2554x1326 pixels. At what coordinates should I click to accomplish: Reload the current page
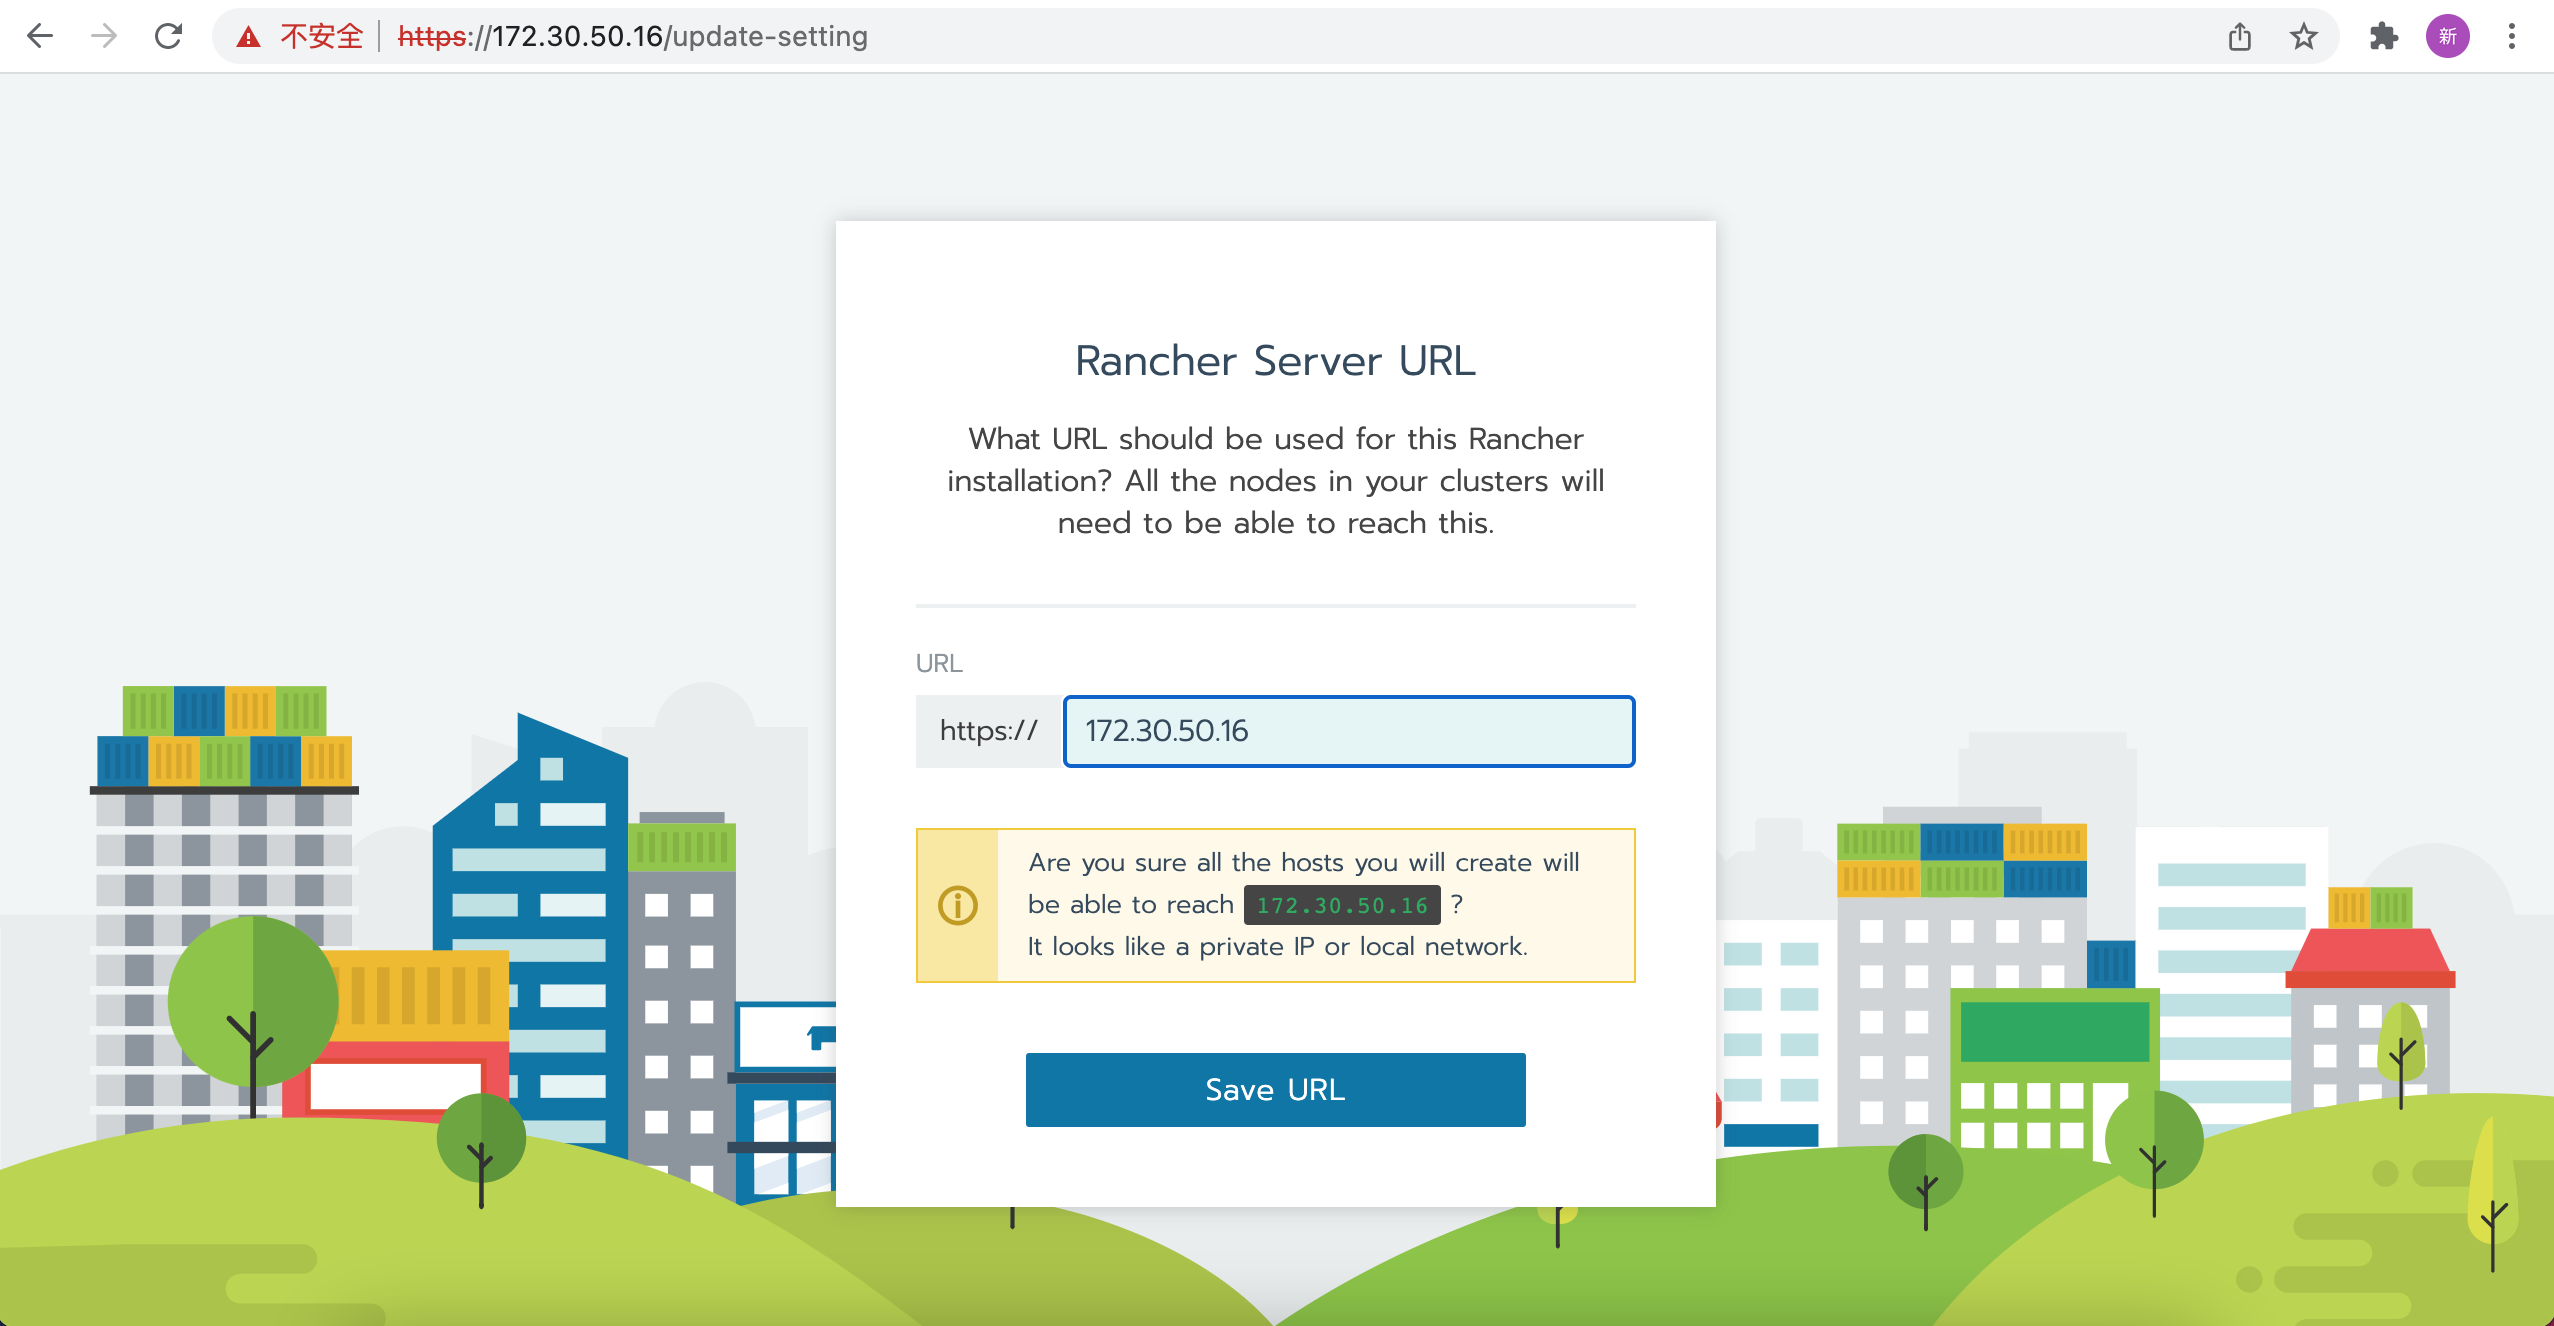168,37
